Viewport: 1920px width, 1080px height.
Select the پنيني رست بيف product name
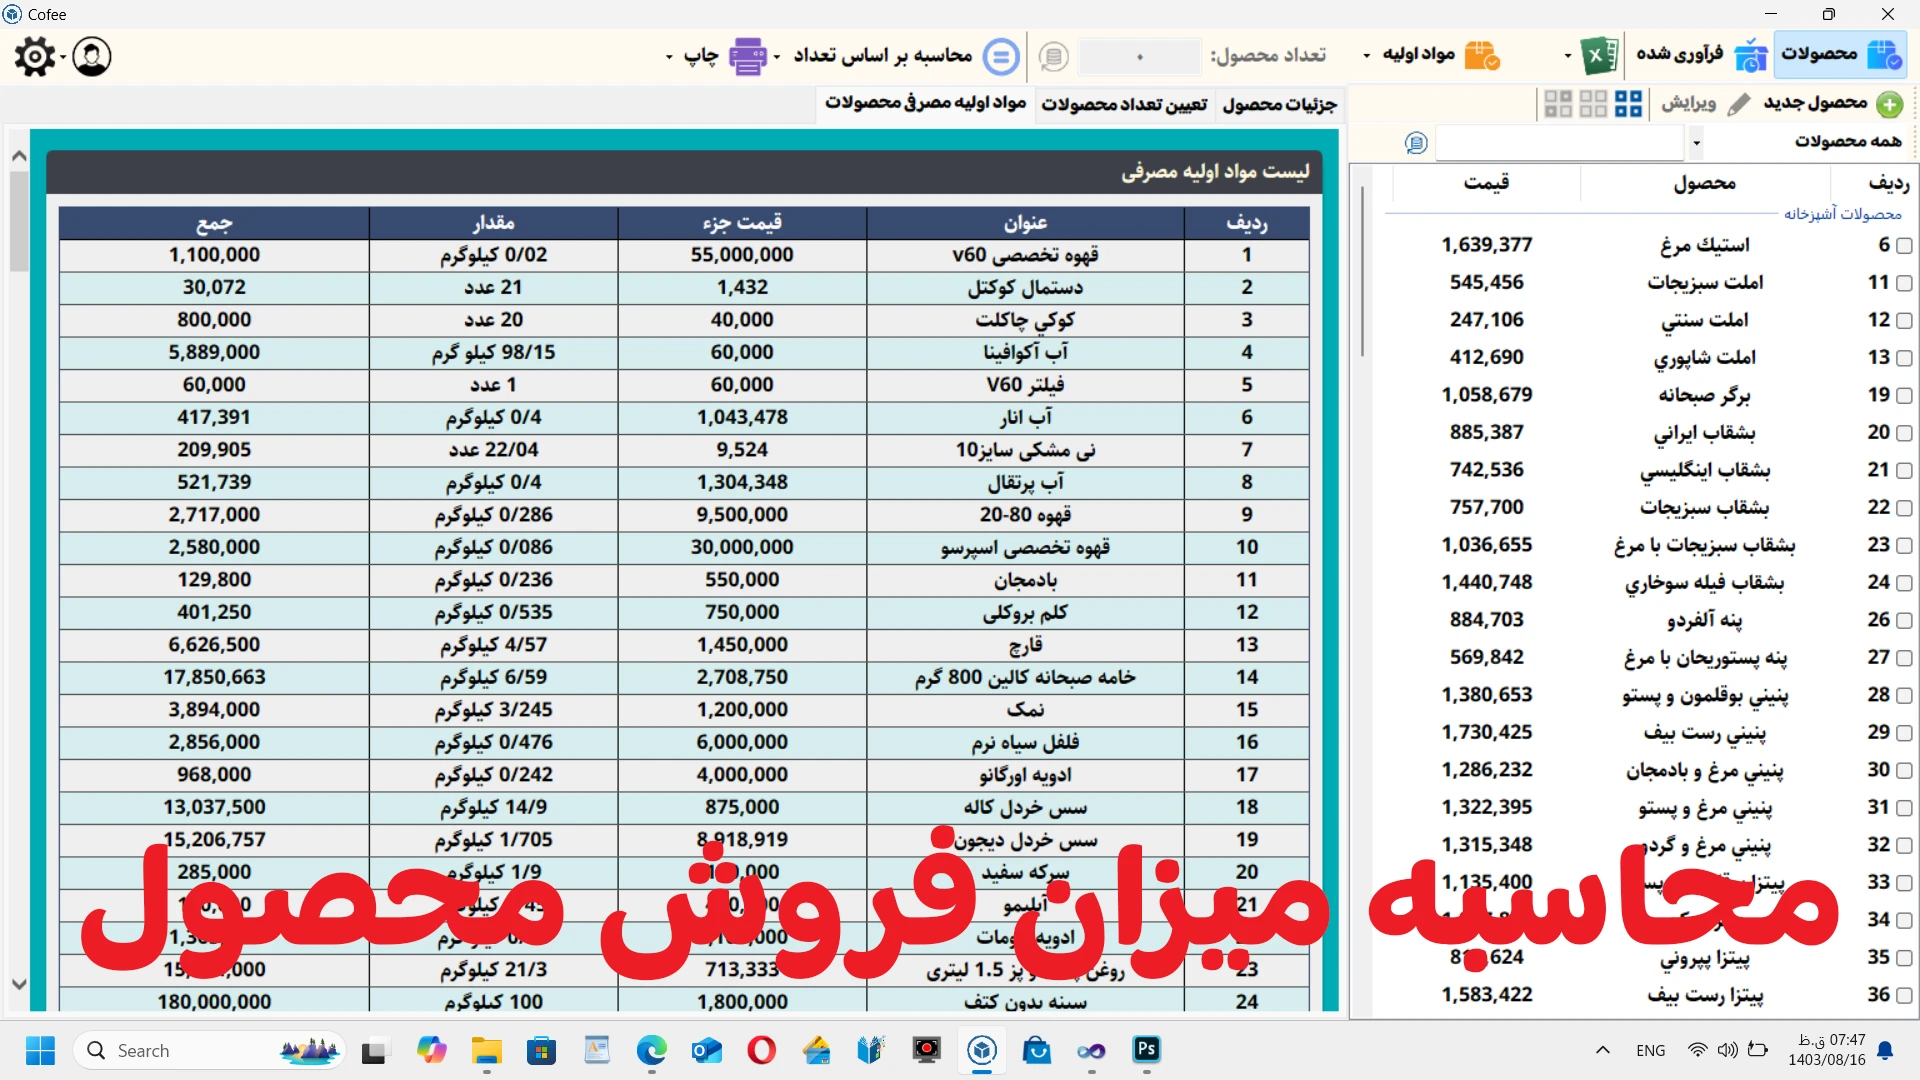(1705, 733)
